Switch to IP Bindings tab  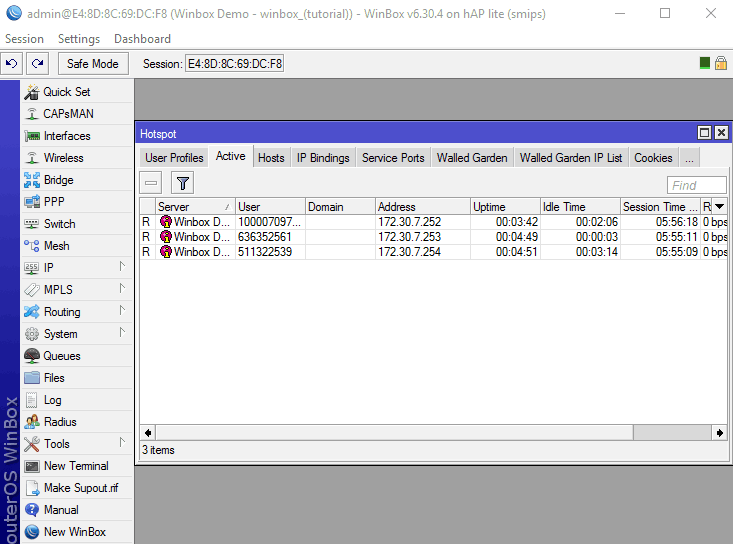[x=323, y=158]
